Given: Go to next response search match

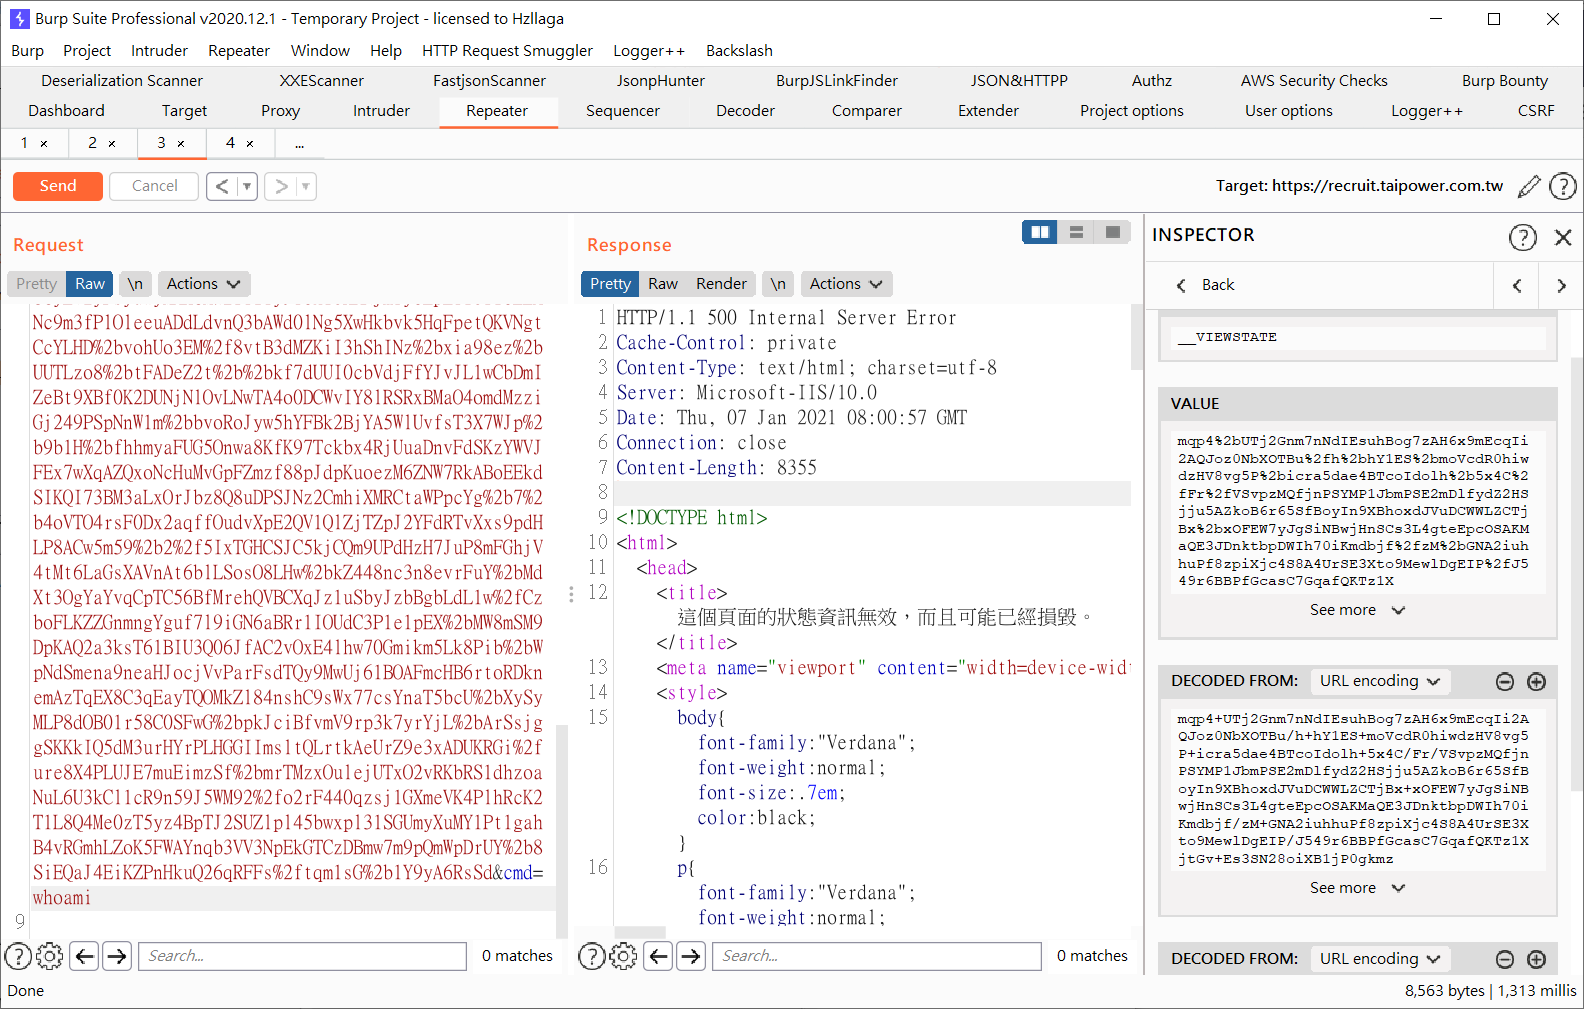Looking at the screenshot, I should (691, 957).
